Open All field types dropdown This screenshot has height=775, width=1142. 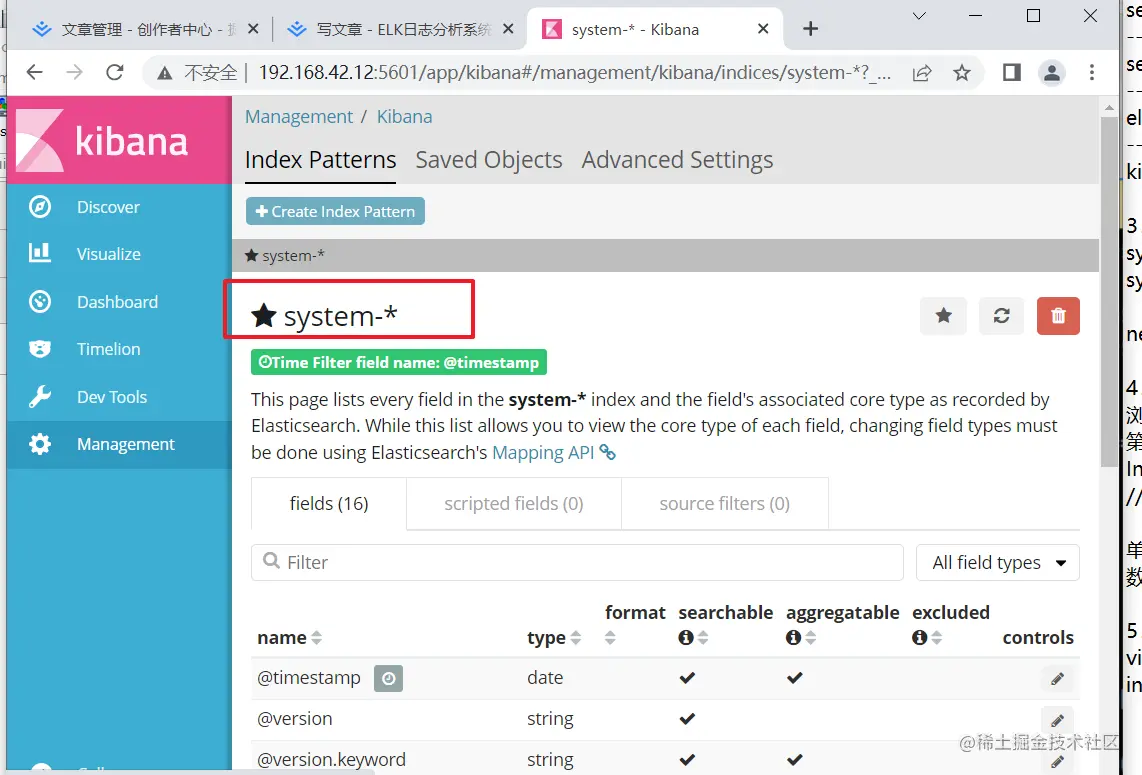(x=997, y=562)
